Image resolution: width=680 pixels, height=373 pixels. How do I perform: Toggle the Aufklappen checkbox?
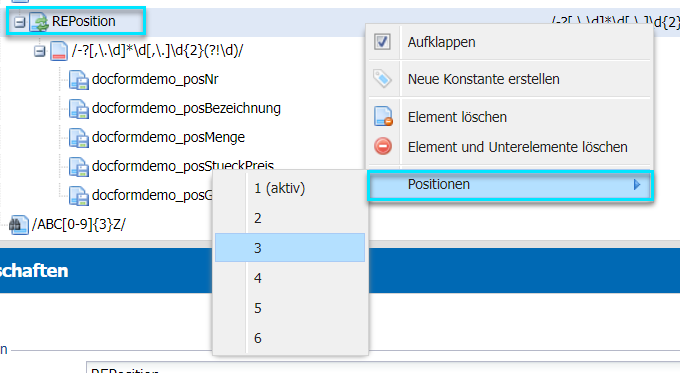pos(382,42)
